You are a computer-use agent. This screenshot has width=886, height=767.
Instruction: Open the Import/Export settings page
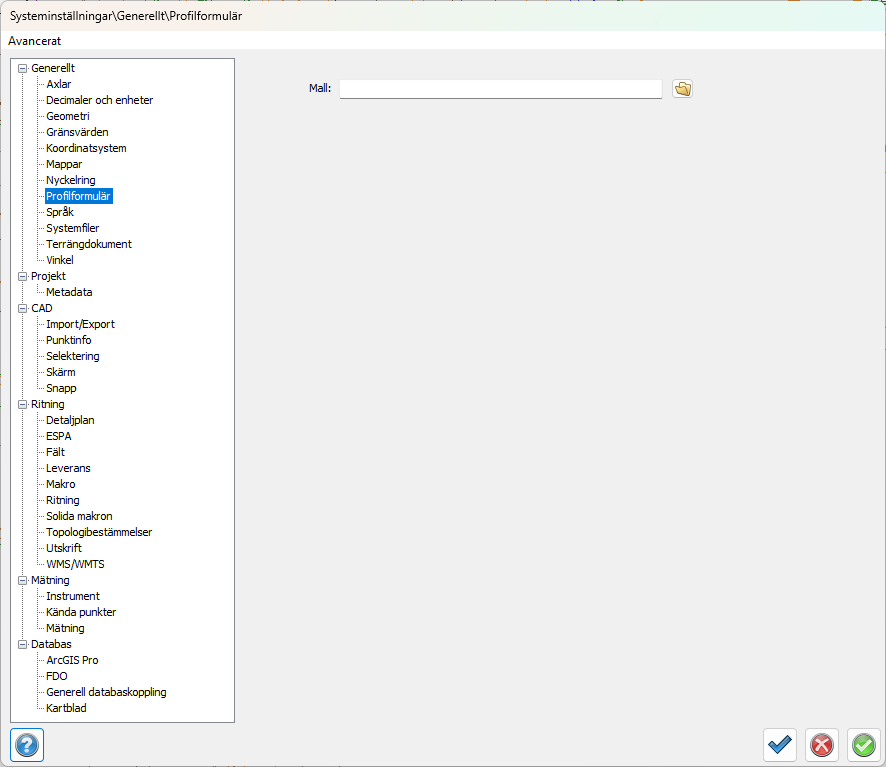[x=80, y=324]
